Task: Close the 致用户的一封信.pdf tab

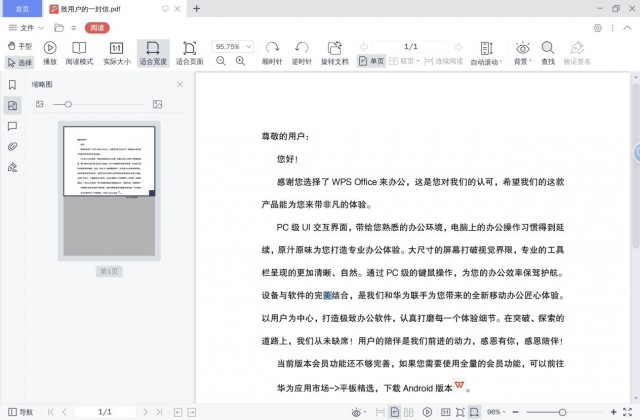Action: (178, 9)
